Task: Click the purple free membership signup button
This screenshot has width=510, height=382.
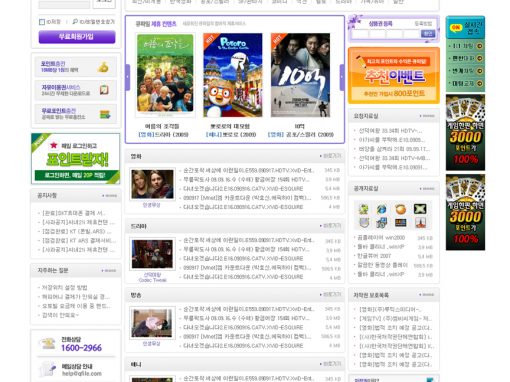Action: click(x=77, y=37)
